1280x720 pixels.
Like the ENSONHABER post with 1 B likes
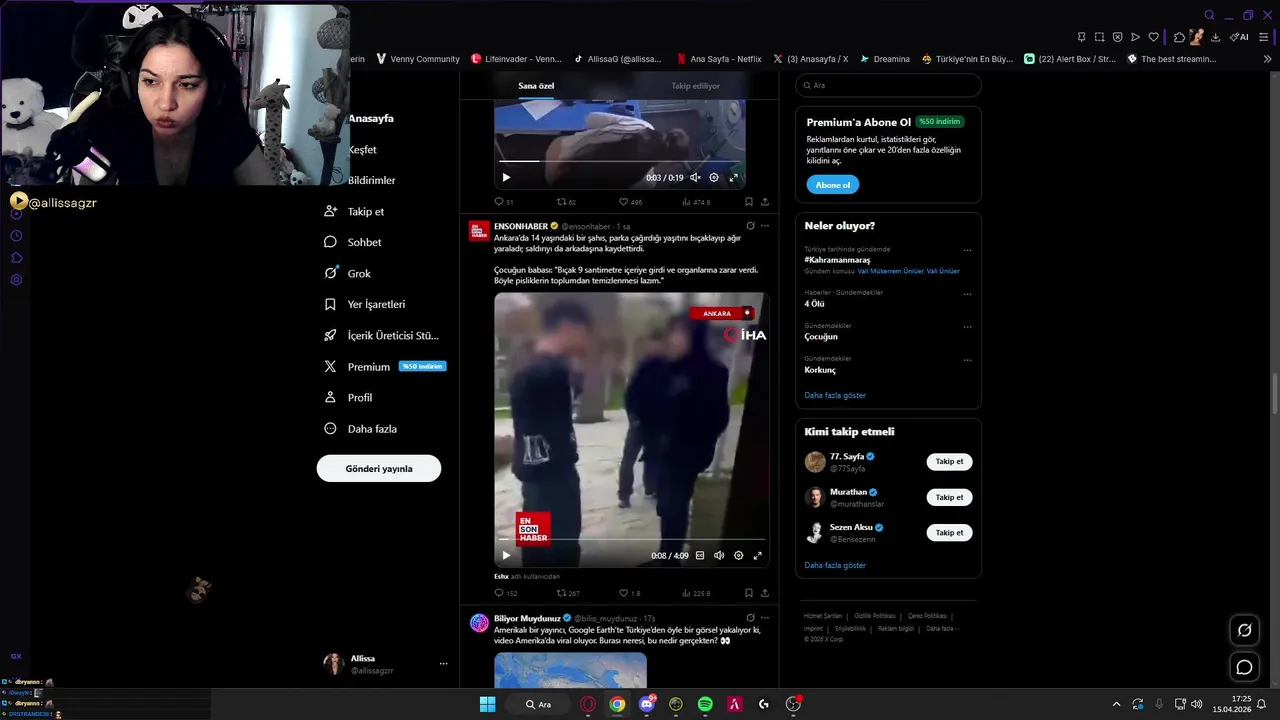coord(629,593)
